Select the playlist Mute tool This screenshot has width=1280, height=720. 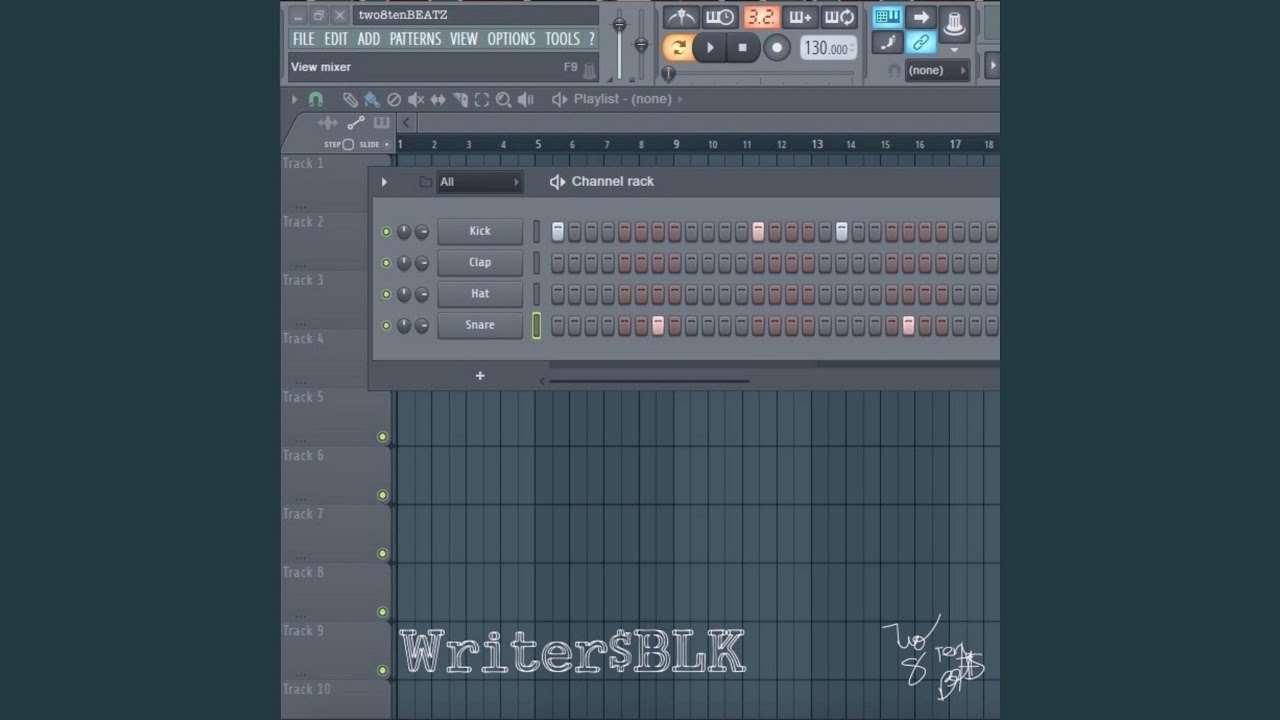click(416, 99)
